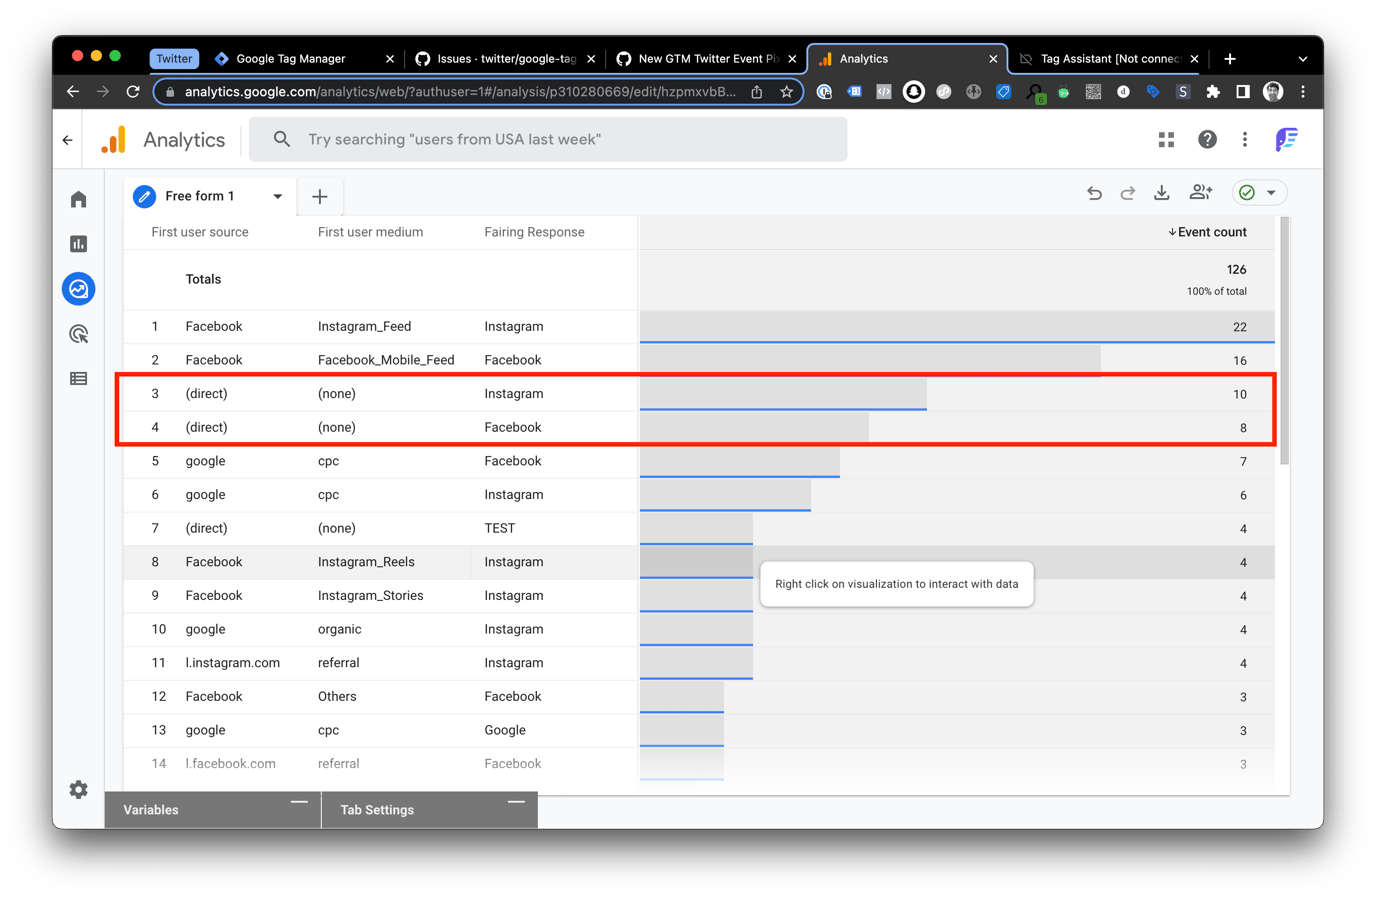Go back in the browser
Image resolution: width=1376 pixels, height=898 pixels.
pos(73,92)
